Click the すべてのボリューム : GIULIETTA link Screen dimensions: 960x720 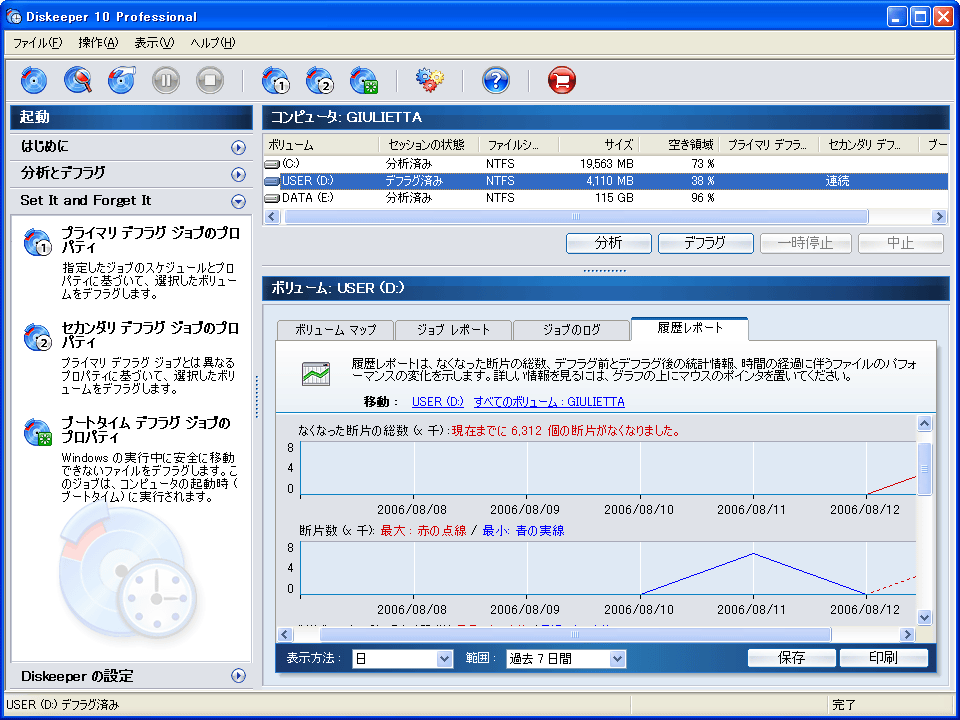[x=549, y=402]
